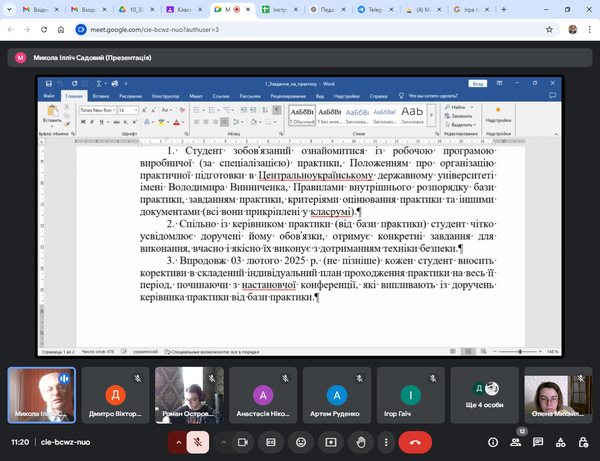Screen dimensions: 600x461
Task: Click the present screen button
Action: pyautogui.click(x=331, y=441)
